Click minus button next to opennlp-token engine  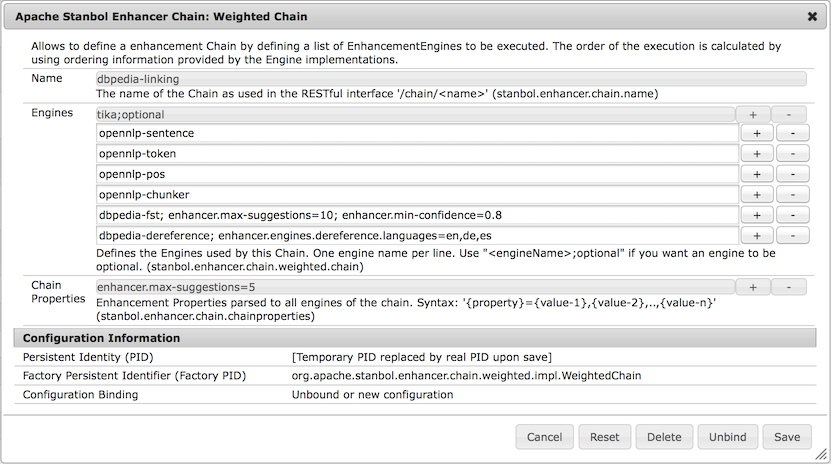point(792,154)
